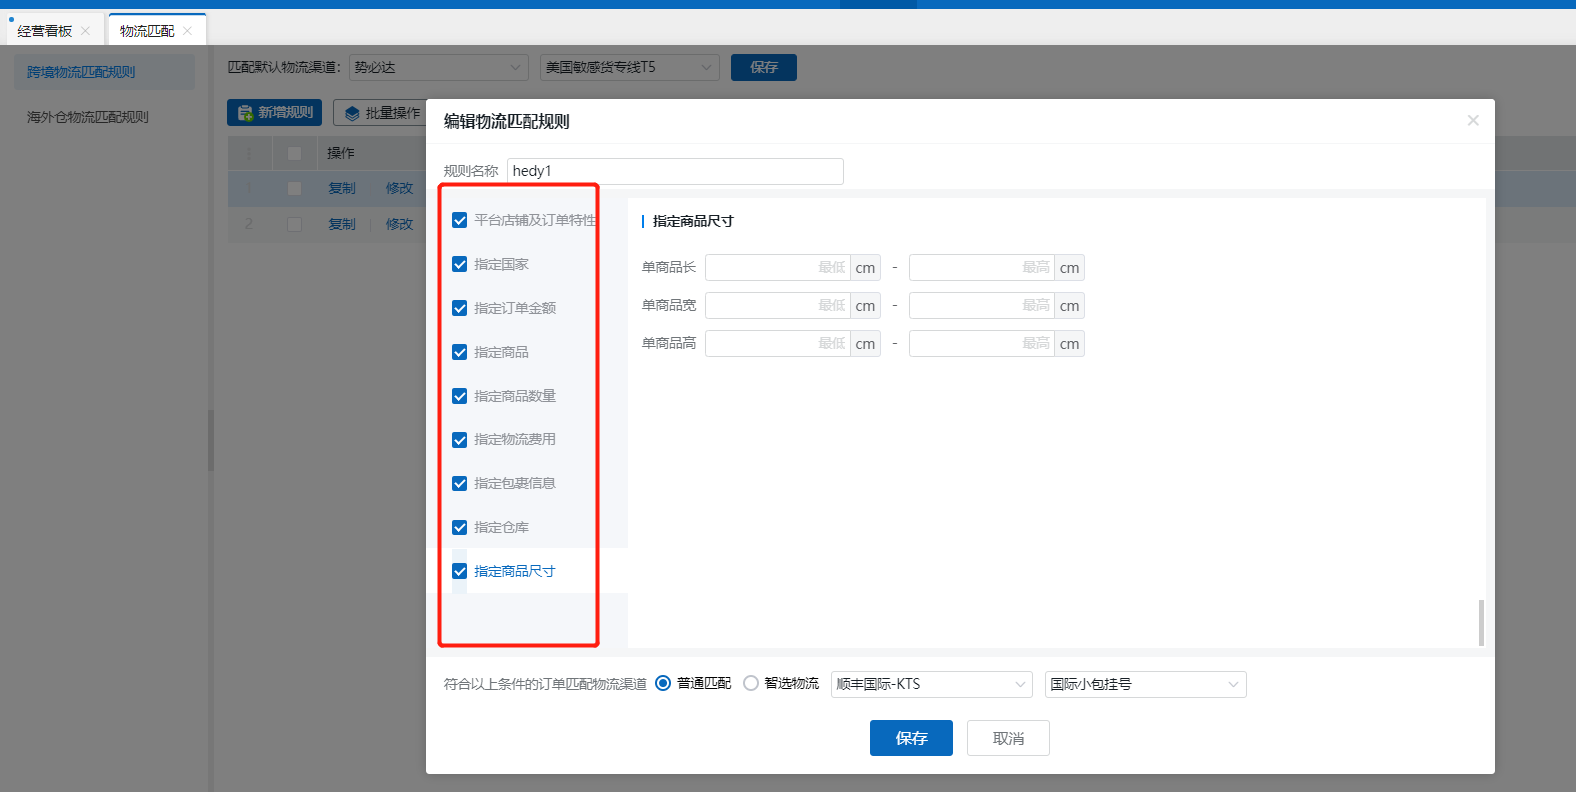
Task: Open the 美国敏感货专线T5 dropdown
Action: click(x=629, y=67)
